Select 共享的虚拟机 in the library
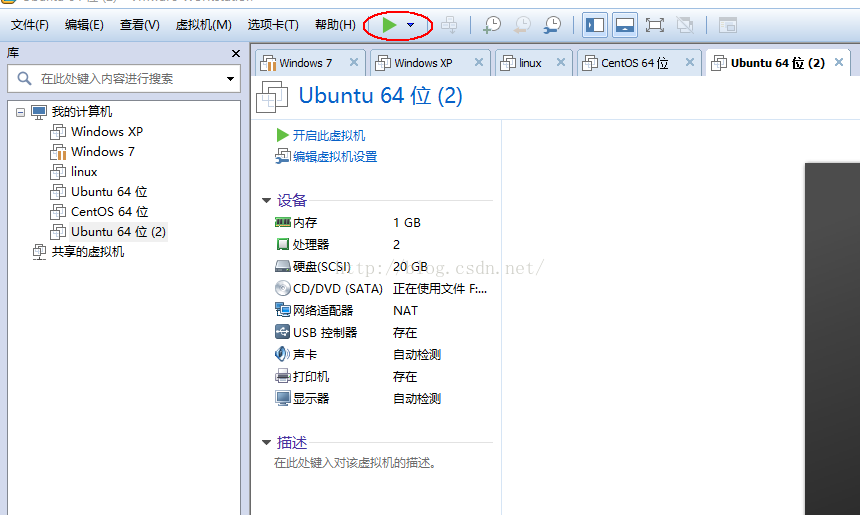860x515 pixels. tap(88, 252)
